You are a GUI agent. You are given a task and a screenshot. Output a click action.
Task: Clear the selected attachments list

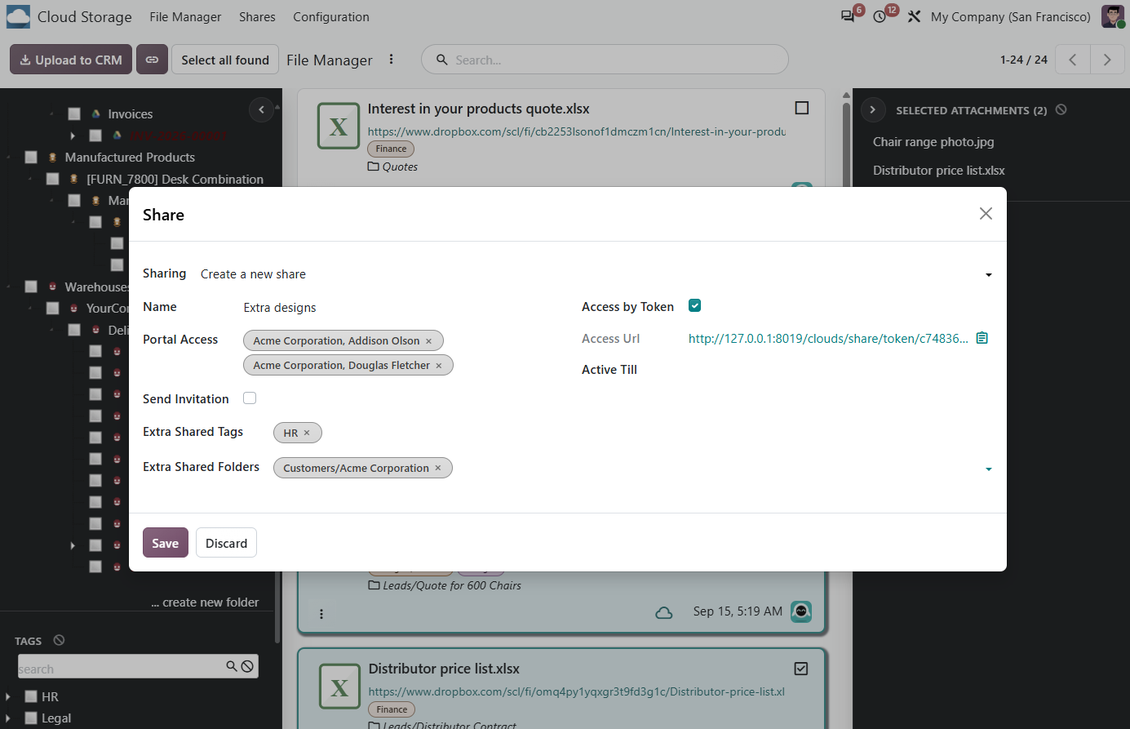pos(1061,109)
